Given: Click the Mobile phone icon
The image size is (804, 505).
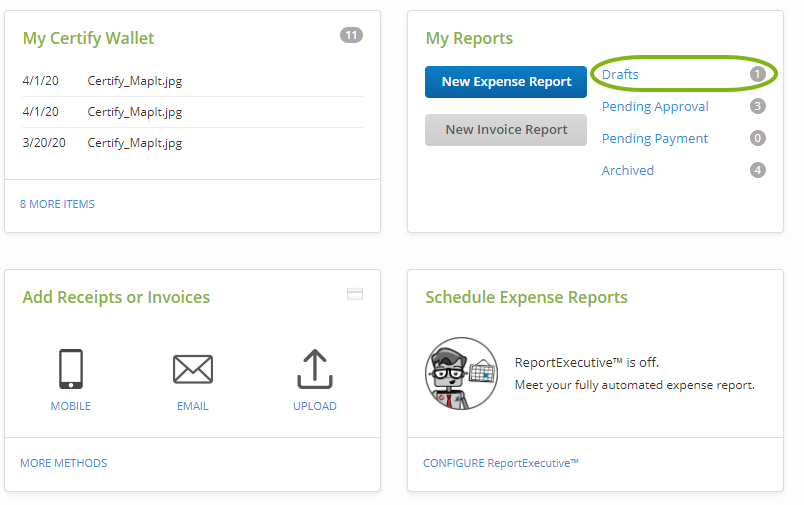Looking at the screenshot, I should tap(71, 369).
